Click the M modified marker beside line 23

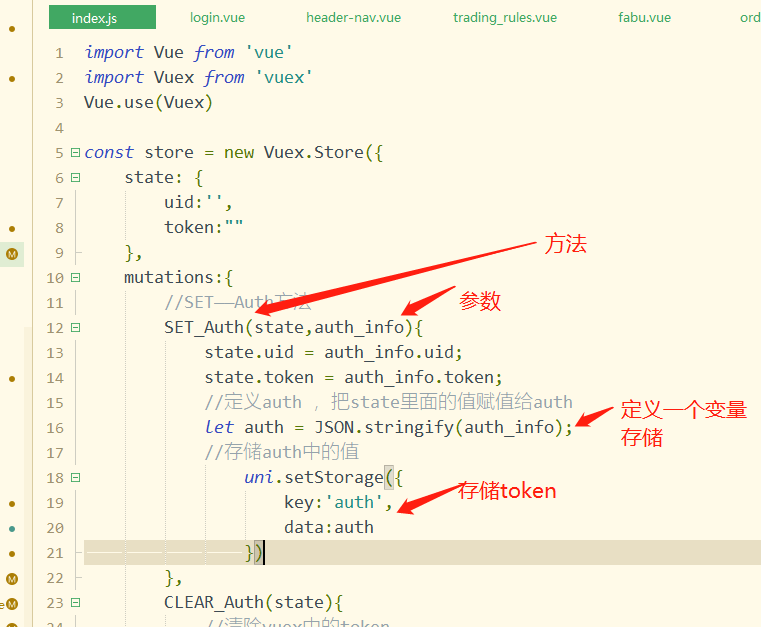12,604
